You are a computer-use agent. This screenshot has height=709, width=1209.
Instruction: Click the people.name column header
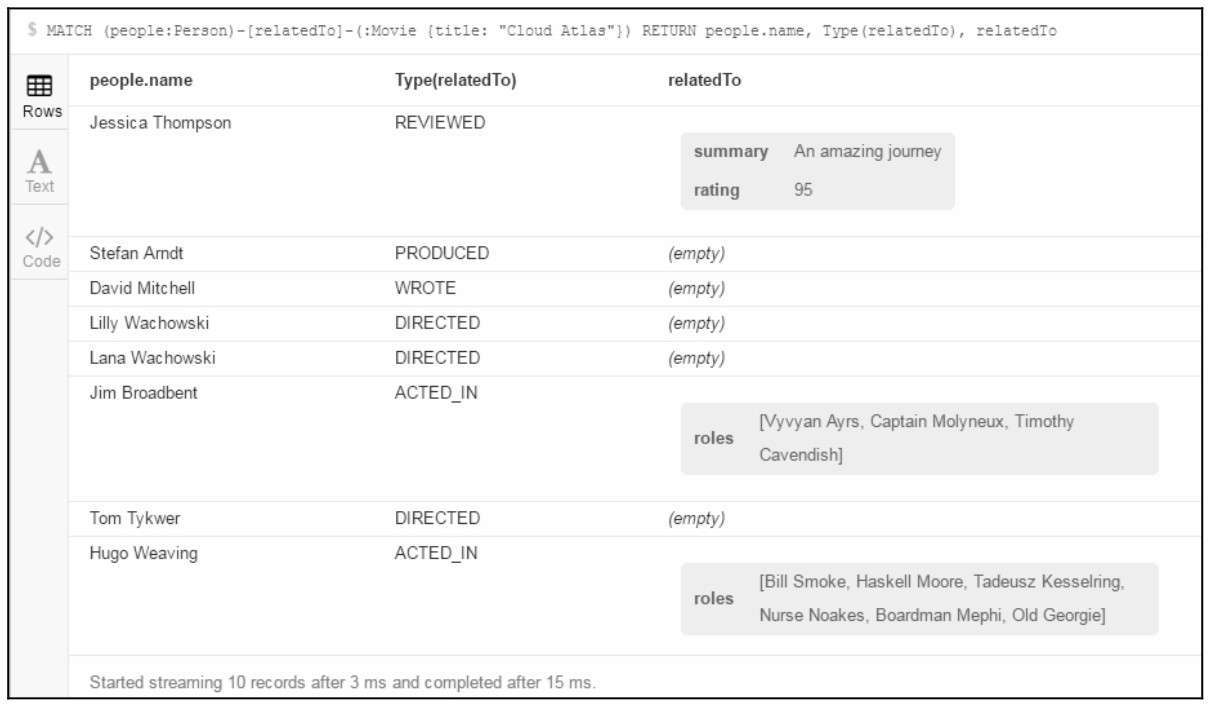click(x=141, y=81)
